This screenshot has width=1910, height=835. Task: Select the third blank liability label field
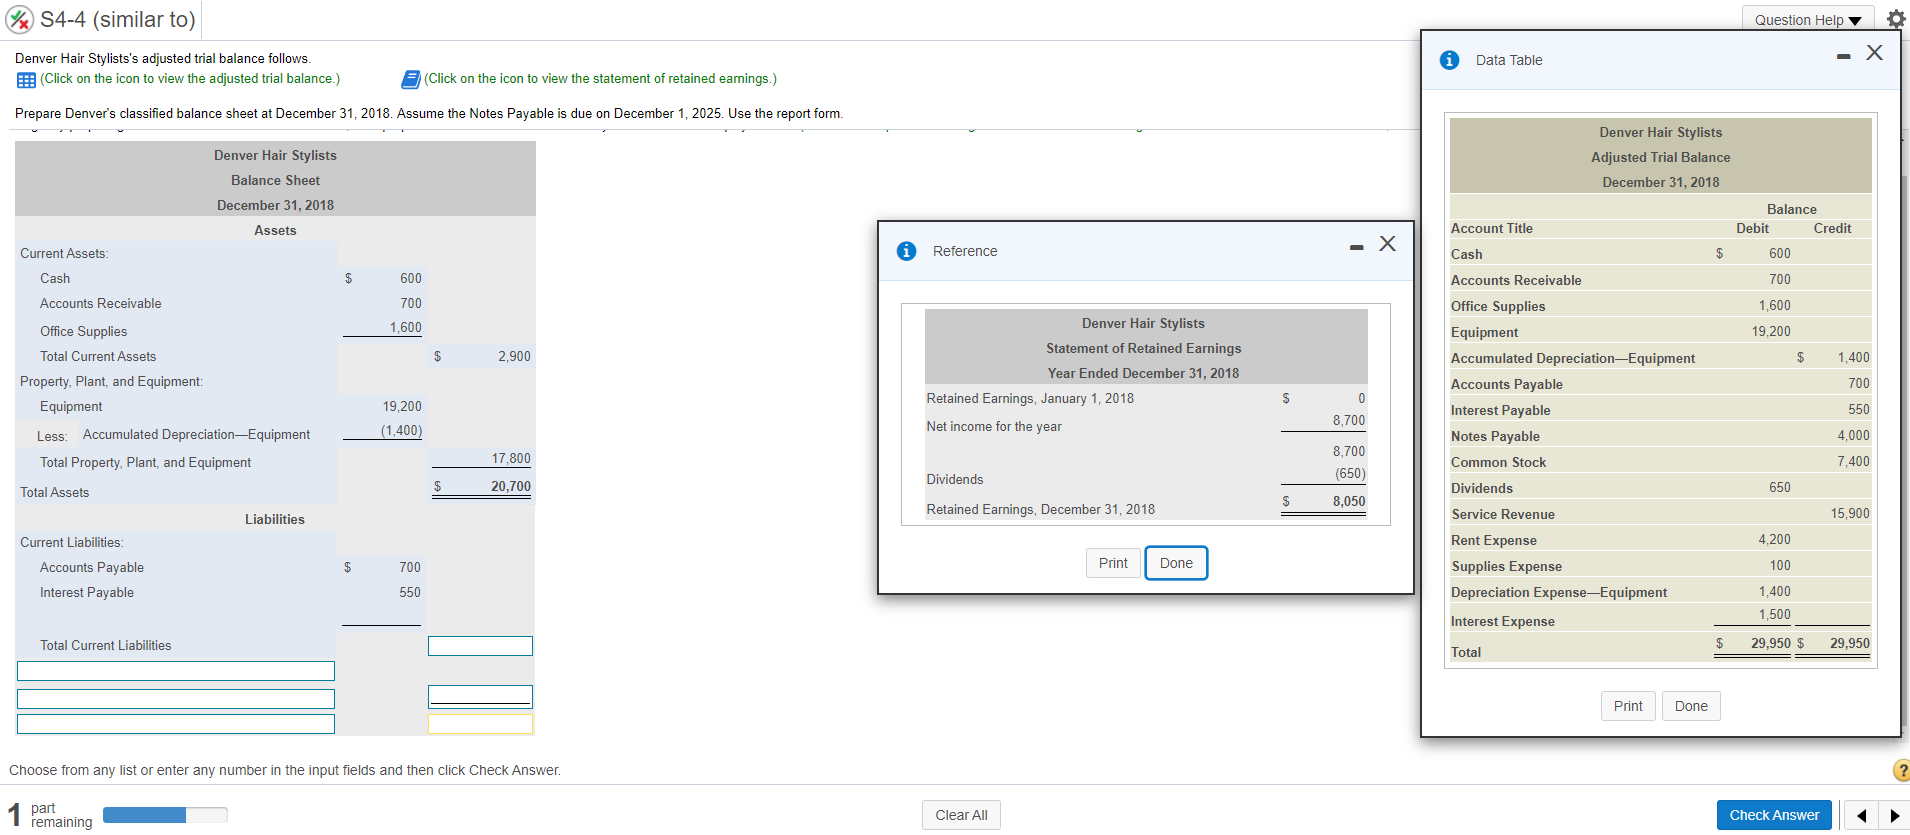(x=176, y=723)
